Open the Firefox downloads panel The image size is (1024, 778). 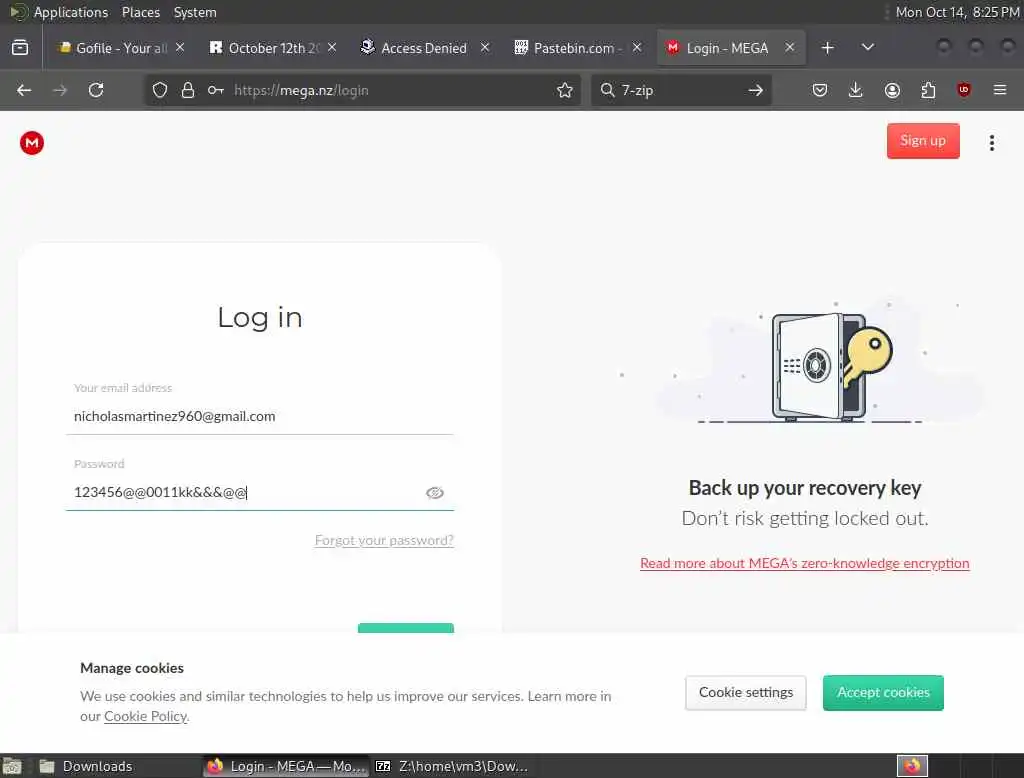[855, 90]
